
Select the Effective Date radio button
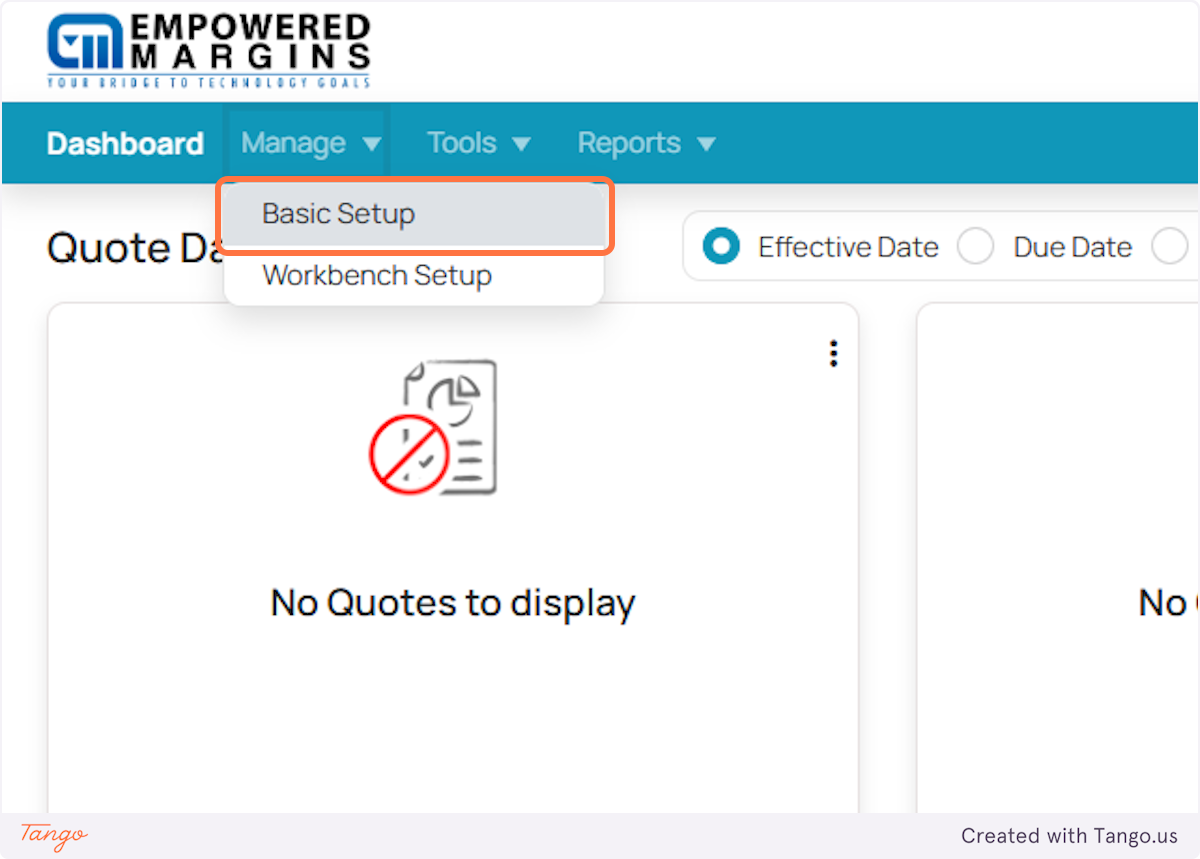click(720, 246)
